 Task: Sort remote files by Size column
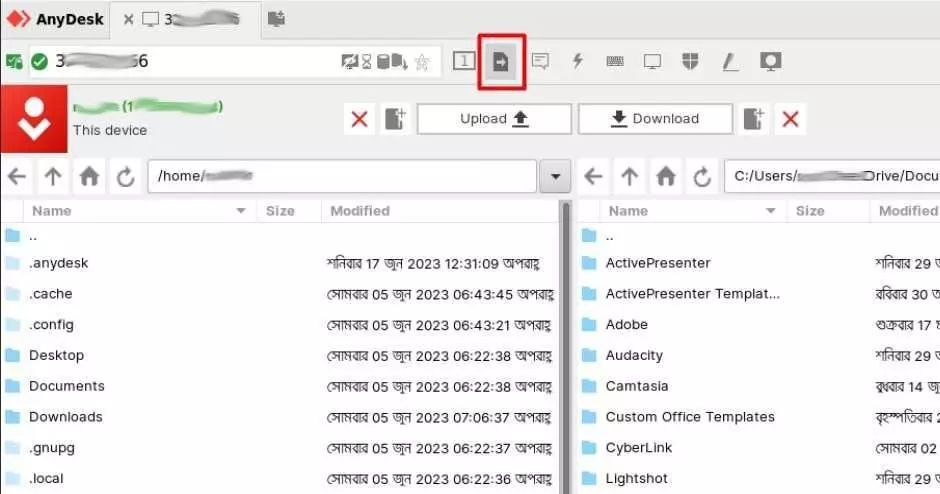tap(828, 211)
